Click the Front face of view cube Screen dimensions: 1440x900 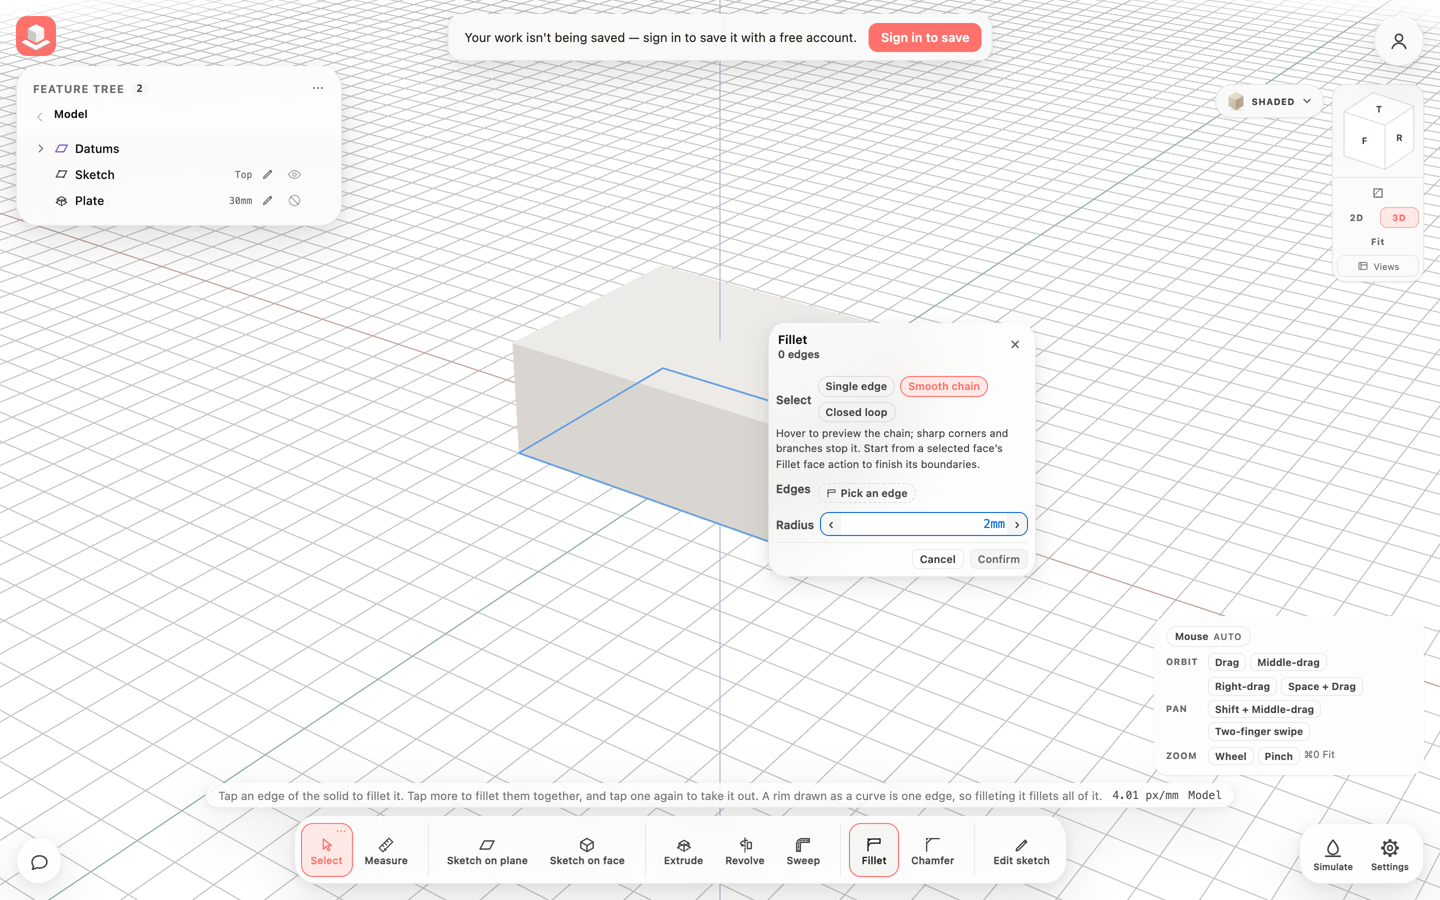coord(1364,142)
